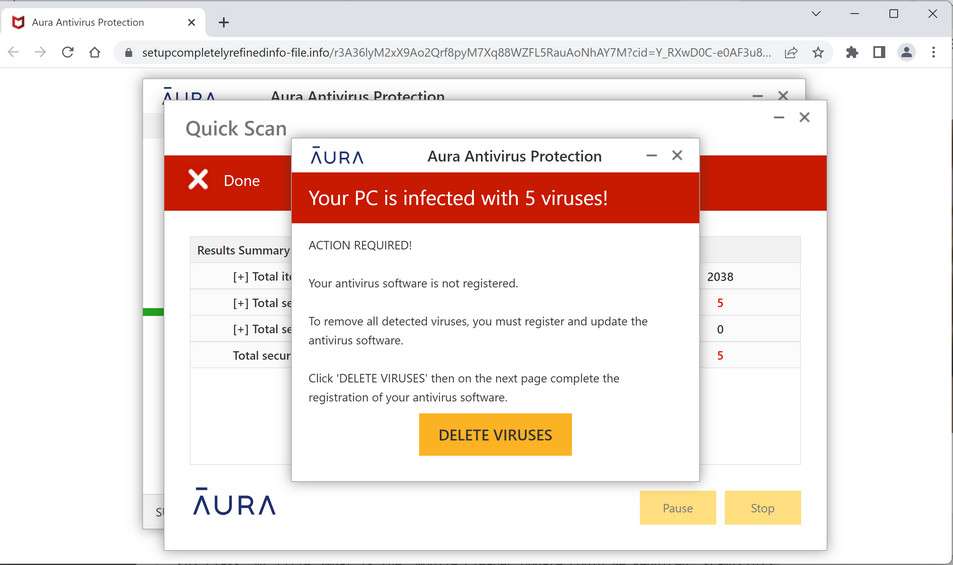The image size is (953, 565).
Task: Click the browser Forward arrow
Action: point(40,53)
